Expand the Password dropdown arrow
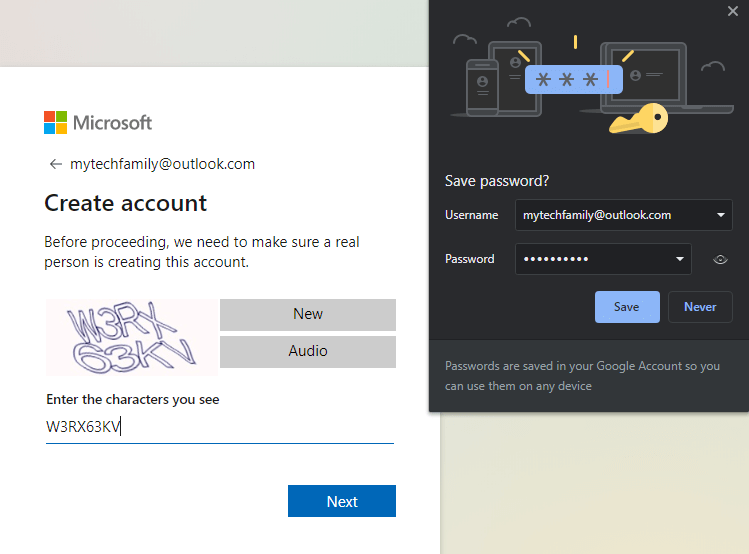Image resolution: width=749 pixels, height=554 pixels. (x=679, y=259)
